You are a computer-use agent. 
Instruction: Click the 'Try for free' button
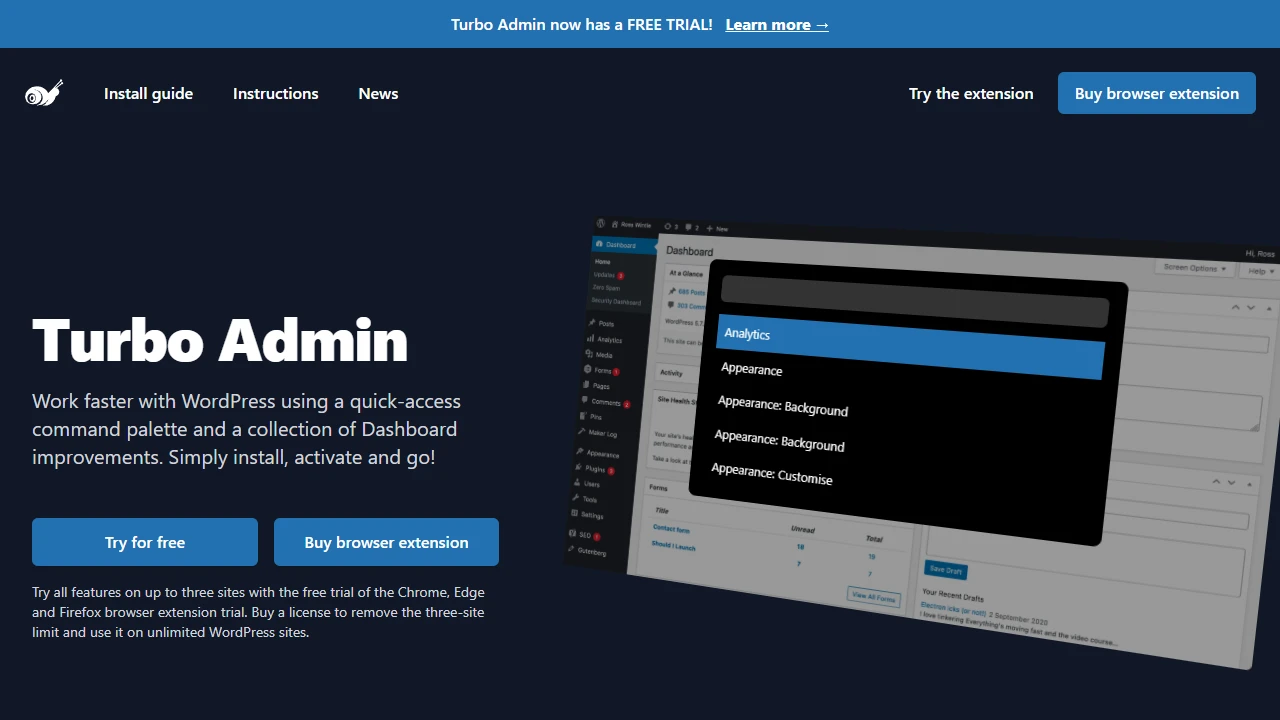(x=144, y=542)
